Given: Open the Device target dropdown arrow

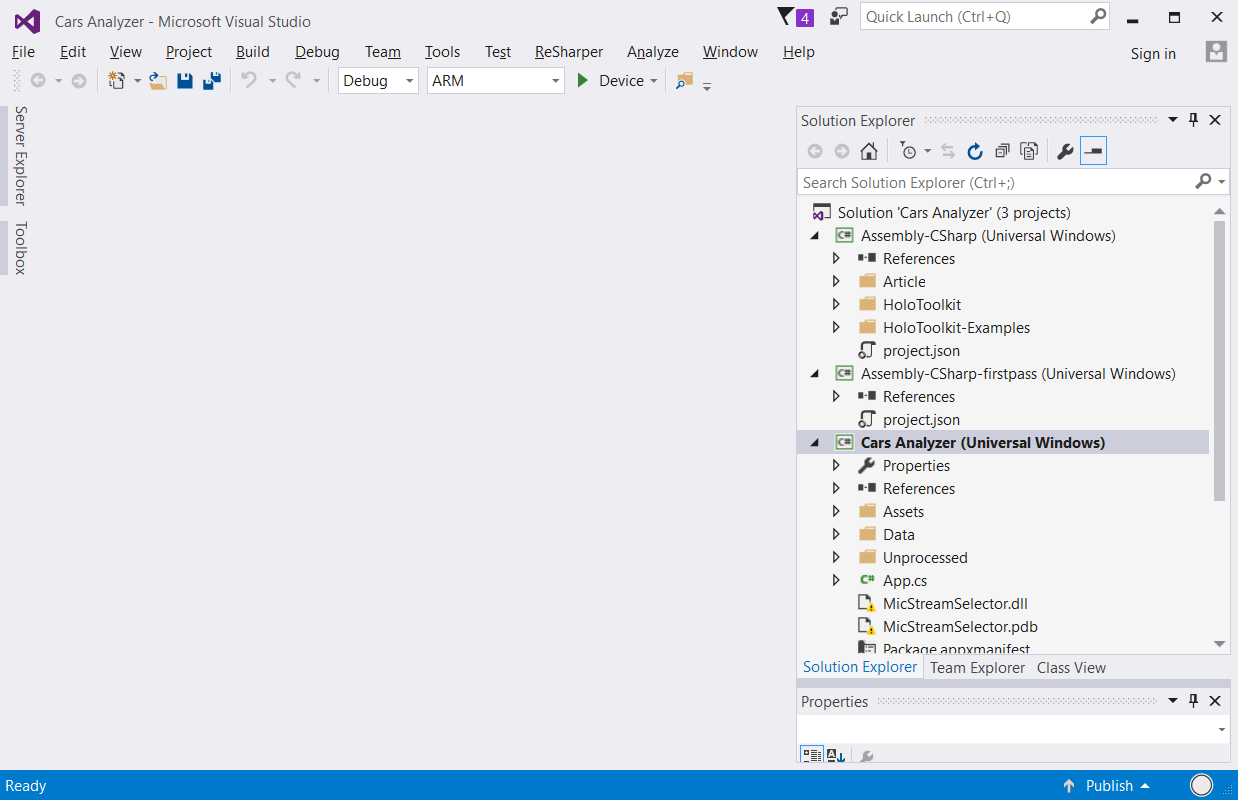Looking at the screenshot, I should 654,81.
